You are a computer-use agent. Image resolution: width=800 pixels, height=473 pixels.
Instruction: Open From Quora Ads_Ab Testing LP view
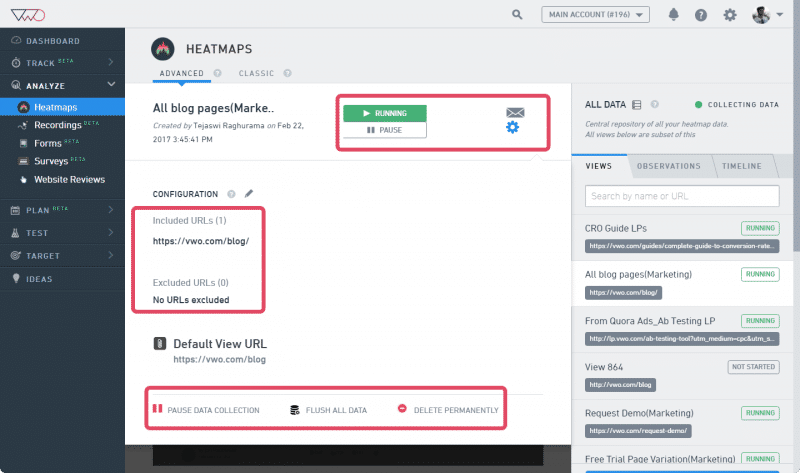pyautogui.click(x=650, y=321)
